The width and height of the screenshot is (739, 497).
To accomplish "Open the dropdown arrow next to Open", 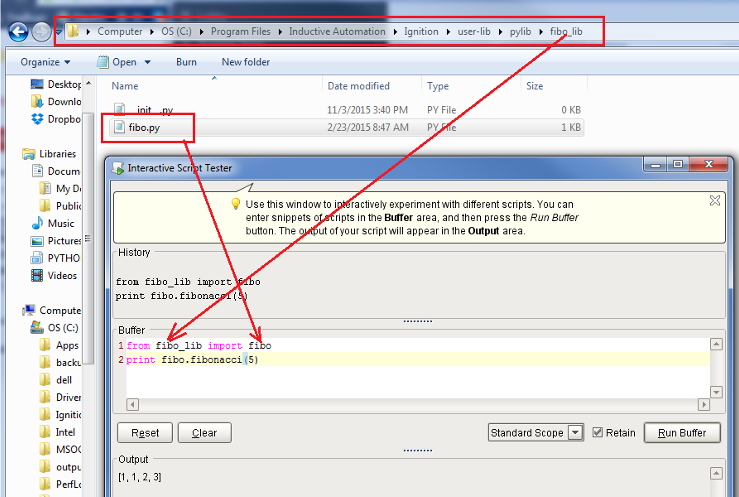I will [x=148, y=62].
